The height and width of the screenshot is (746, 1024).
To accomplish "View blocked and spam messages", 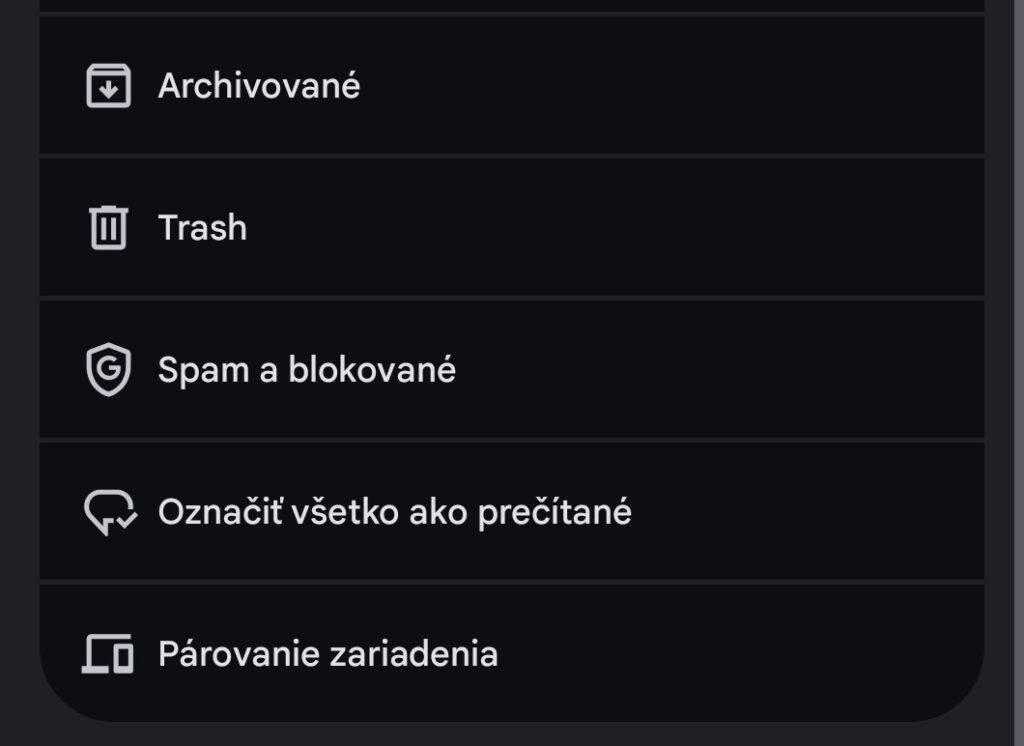I will pos(306,368).
